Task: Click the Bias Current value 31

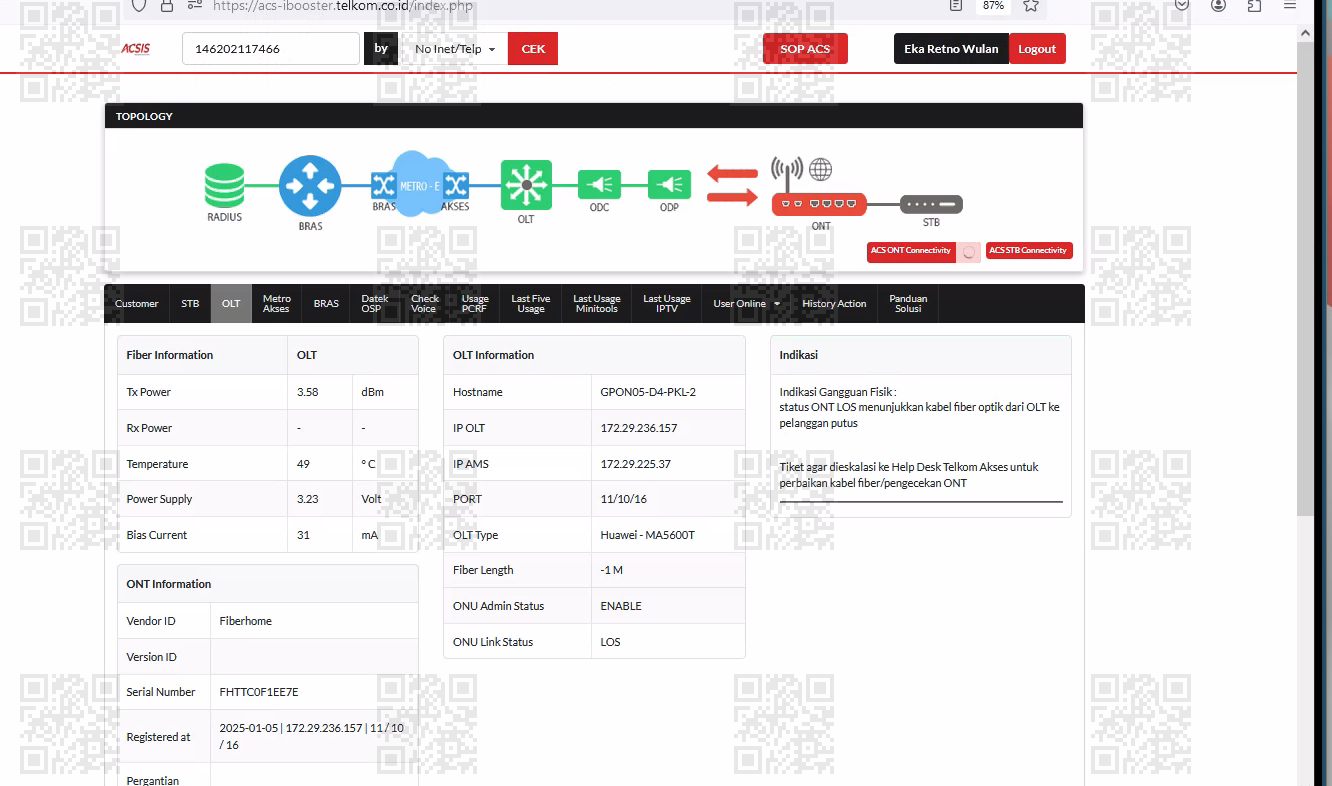Action: [x=303, y=535]
